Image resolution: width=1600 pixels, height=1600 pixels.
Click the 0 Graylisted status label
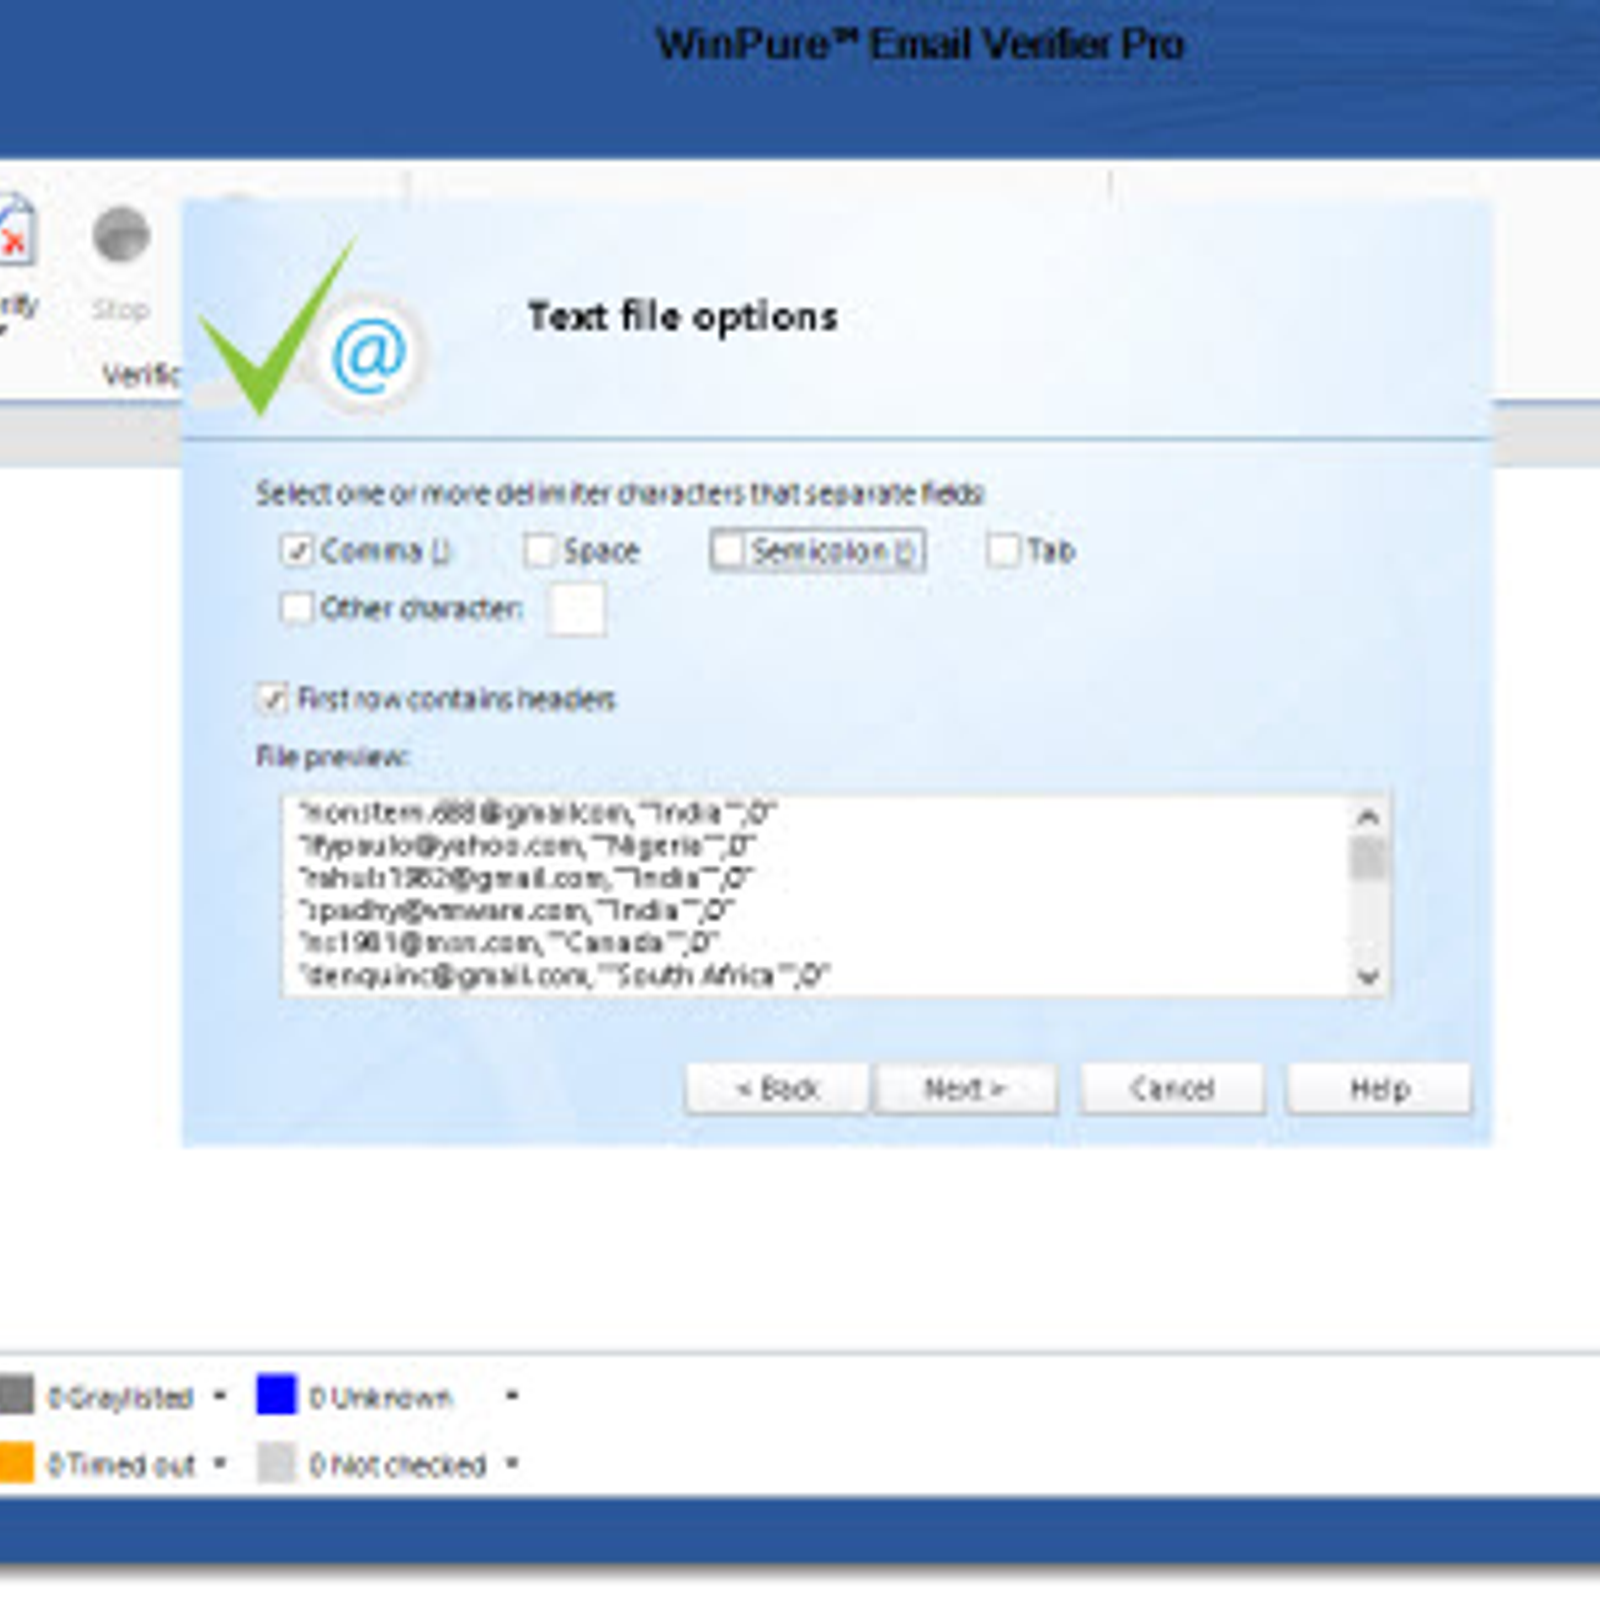[120, 1397]
